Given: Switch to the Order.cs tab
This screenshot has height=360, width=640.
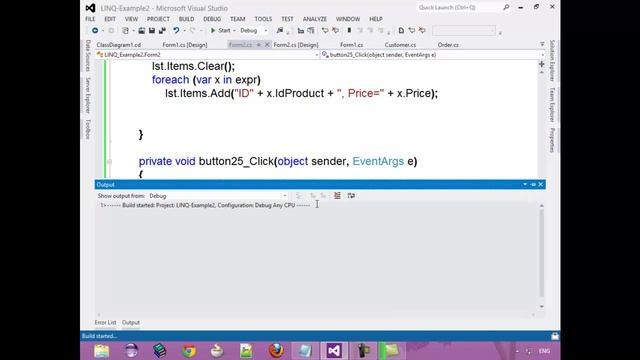Looking at the screenshot, I should coord(448,45).
